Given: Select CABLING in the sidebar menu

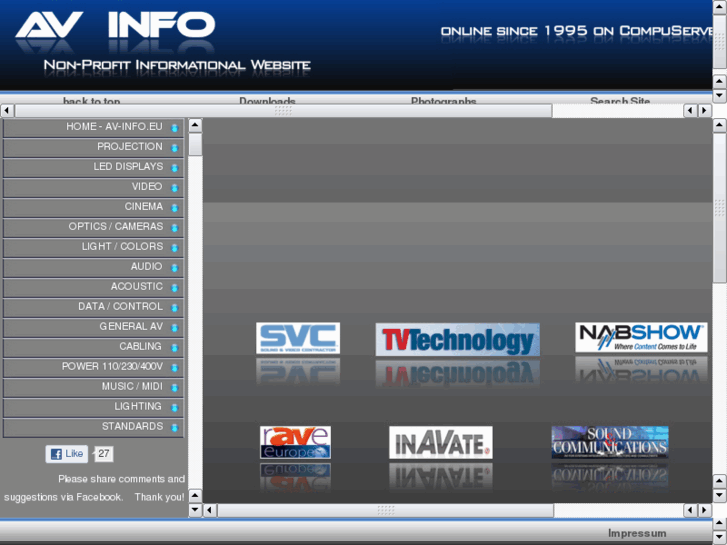Looking at the screenshot, I should [x=93, y=347].
